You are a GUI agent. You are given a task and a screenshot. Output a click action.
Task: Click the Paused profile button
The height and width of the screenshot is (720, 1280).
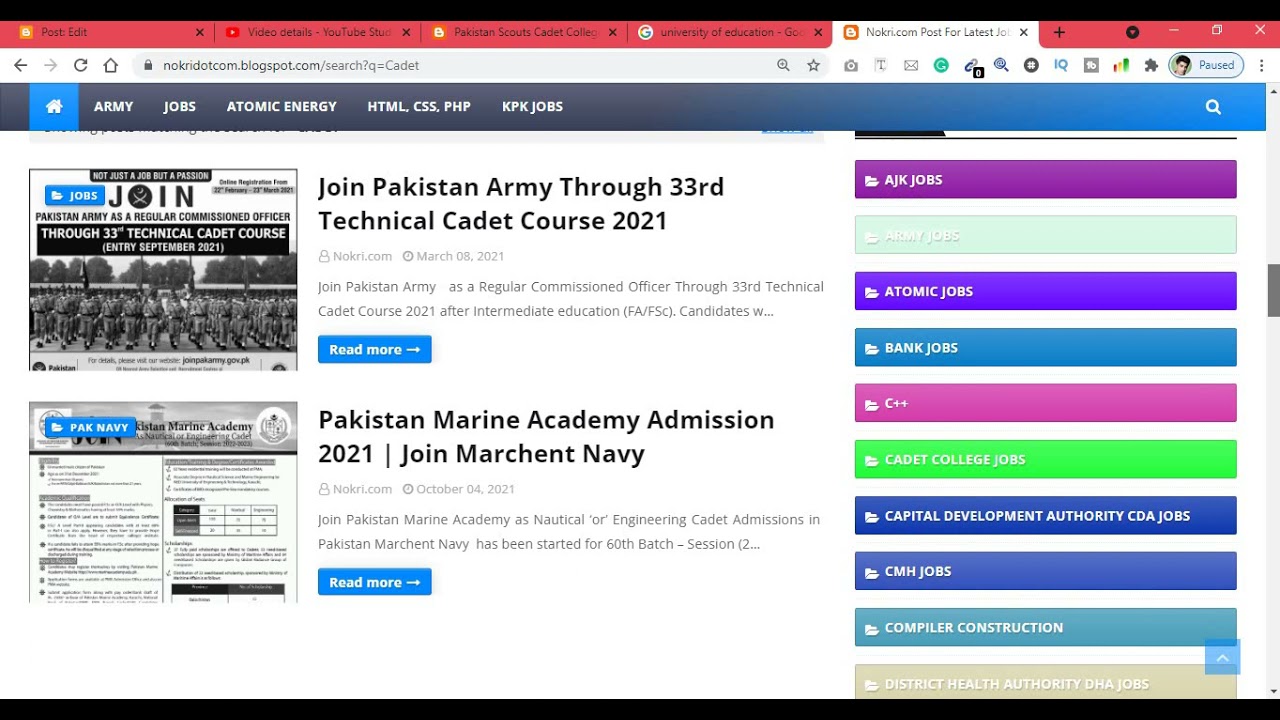click(x=1206, y=65)
